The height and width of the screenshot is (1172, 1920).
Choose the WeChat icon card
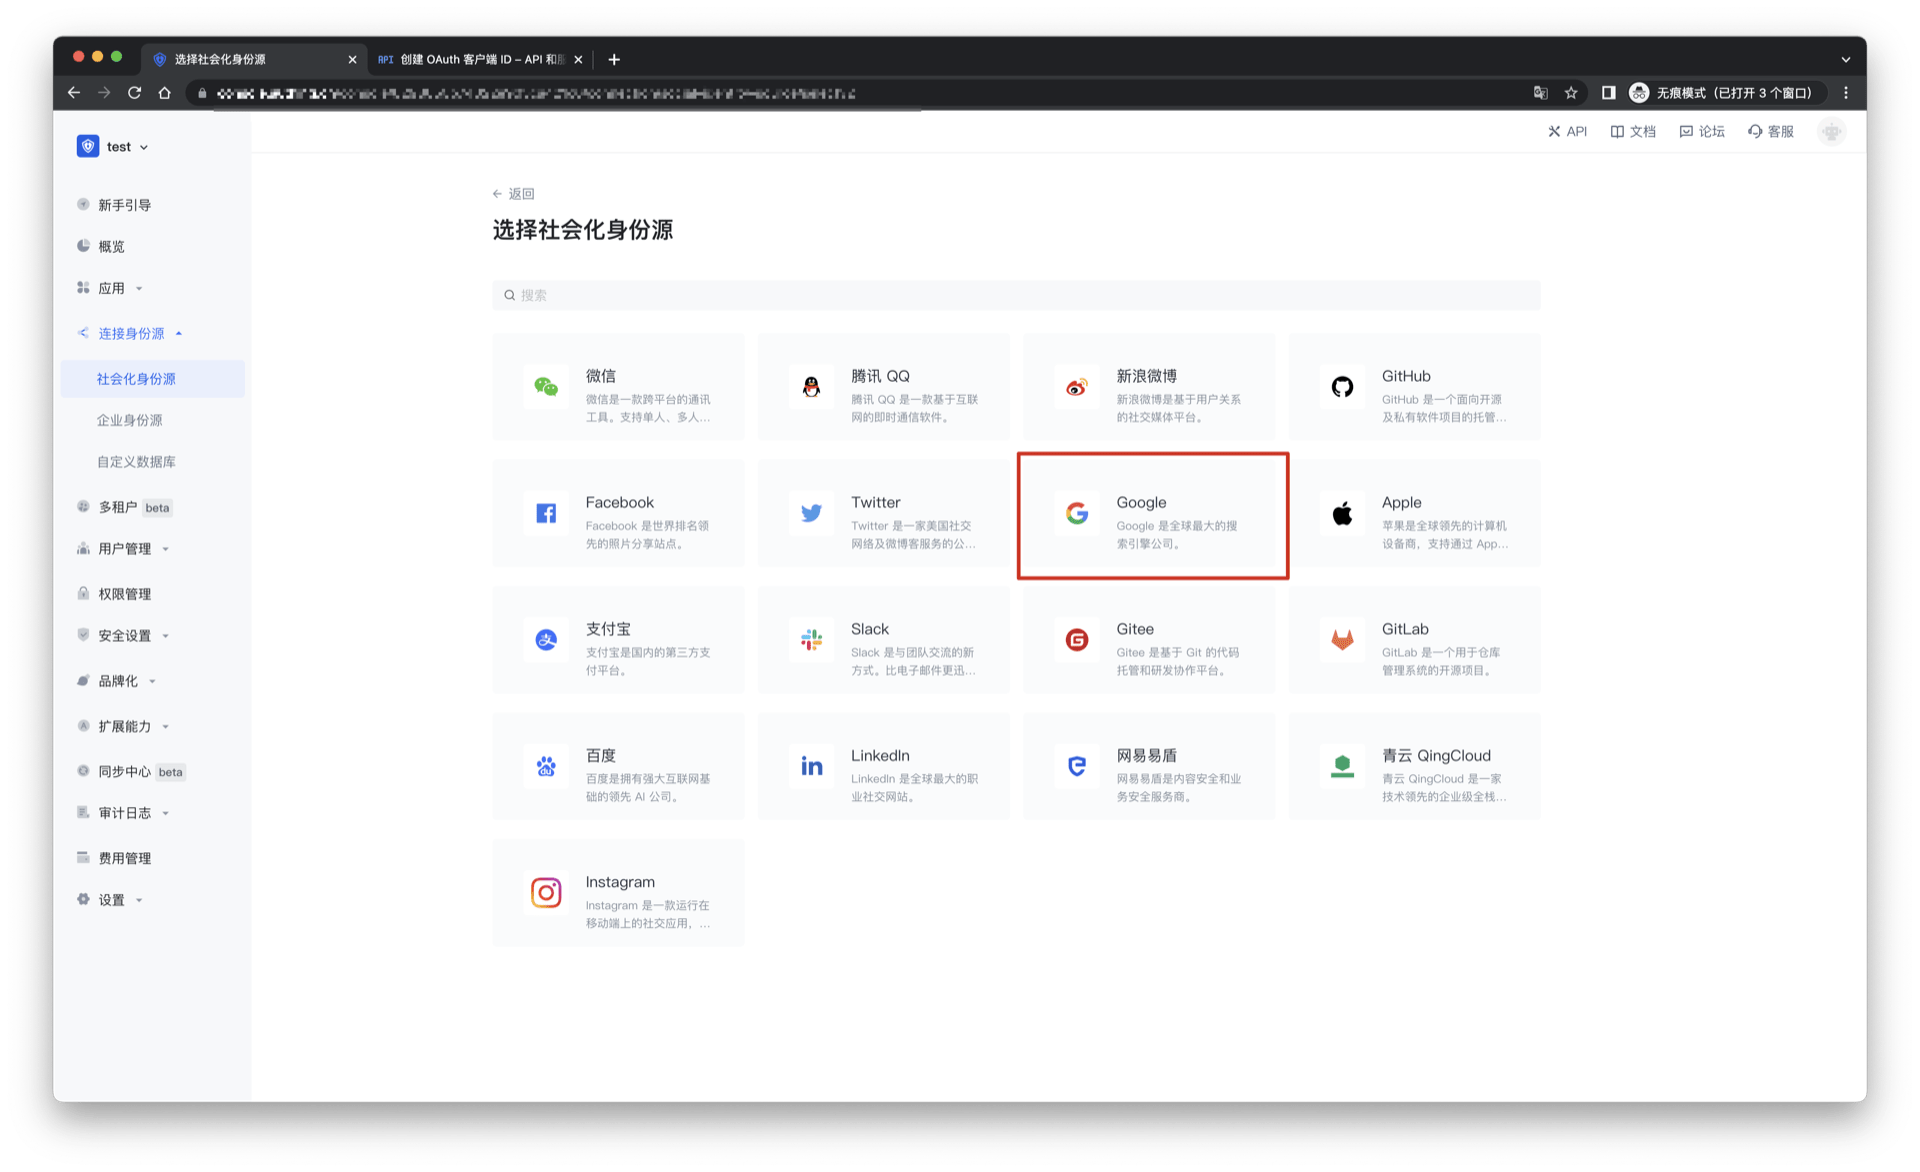coord(546,387)
